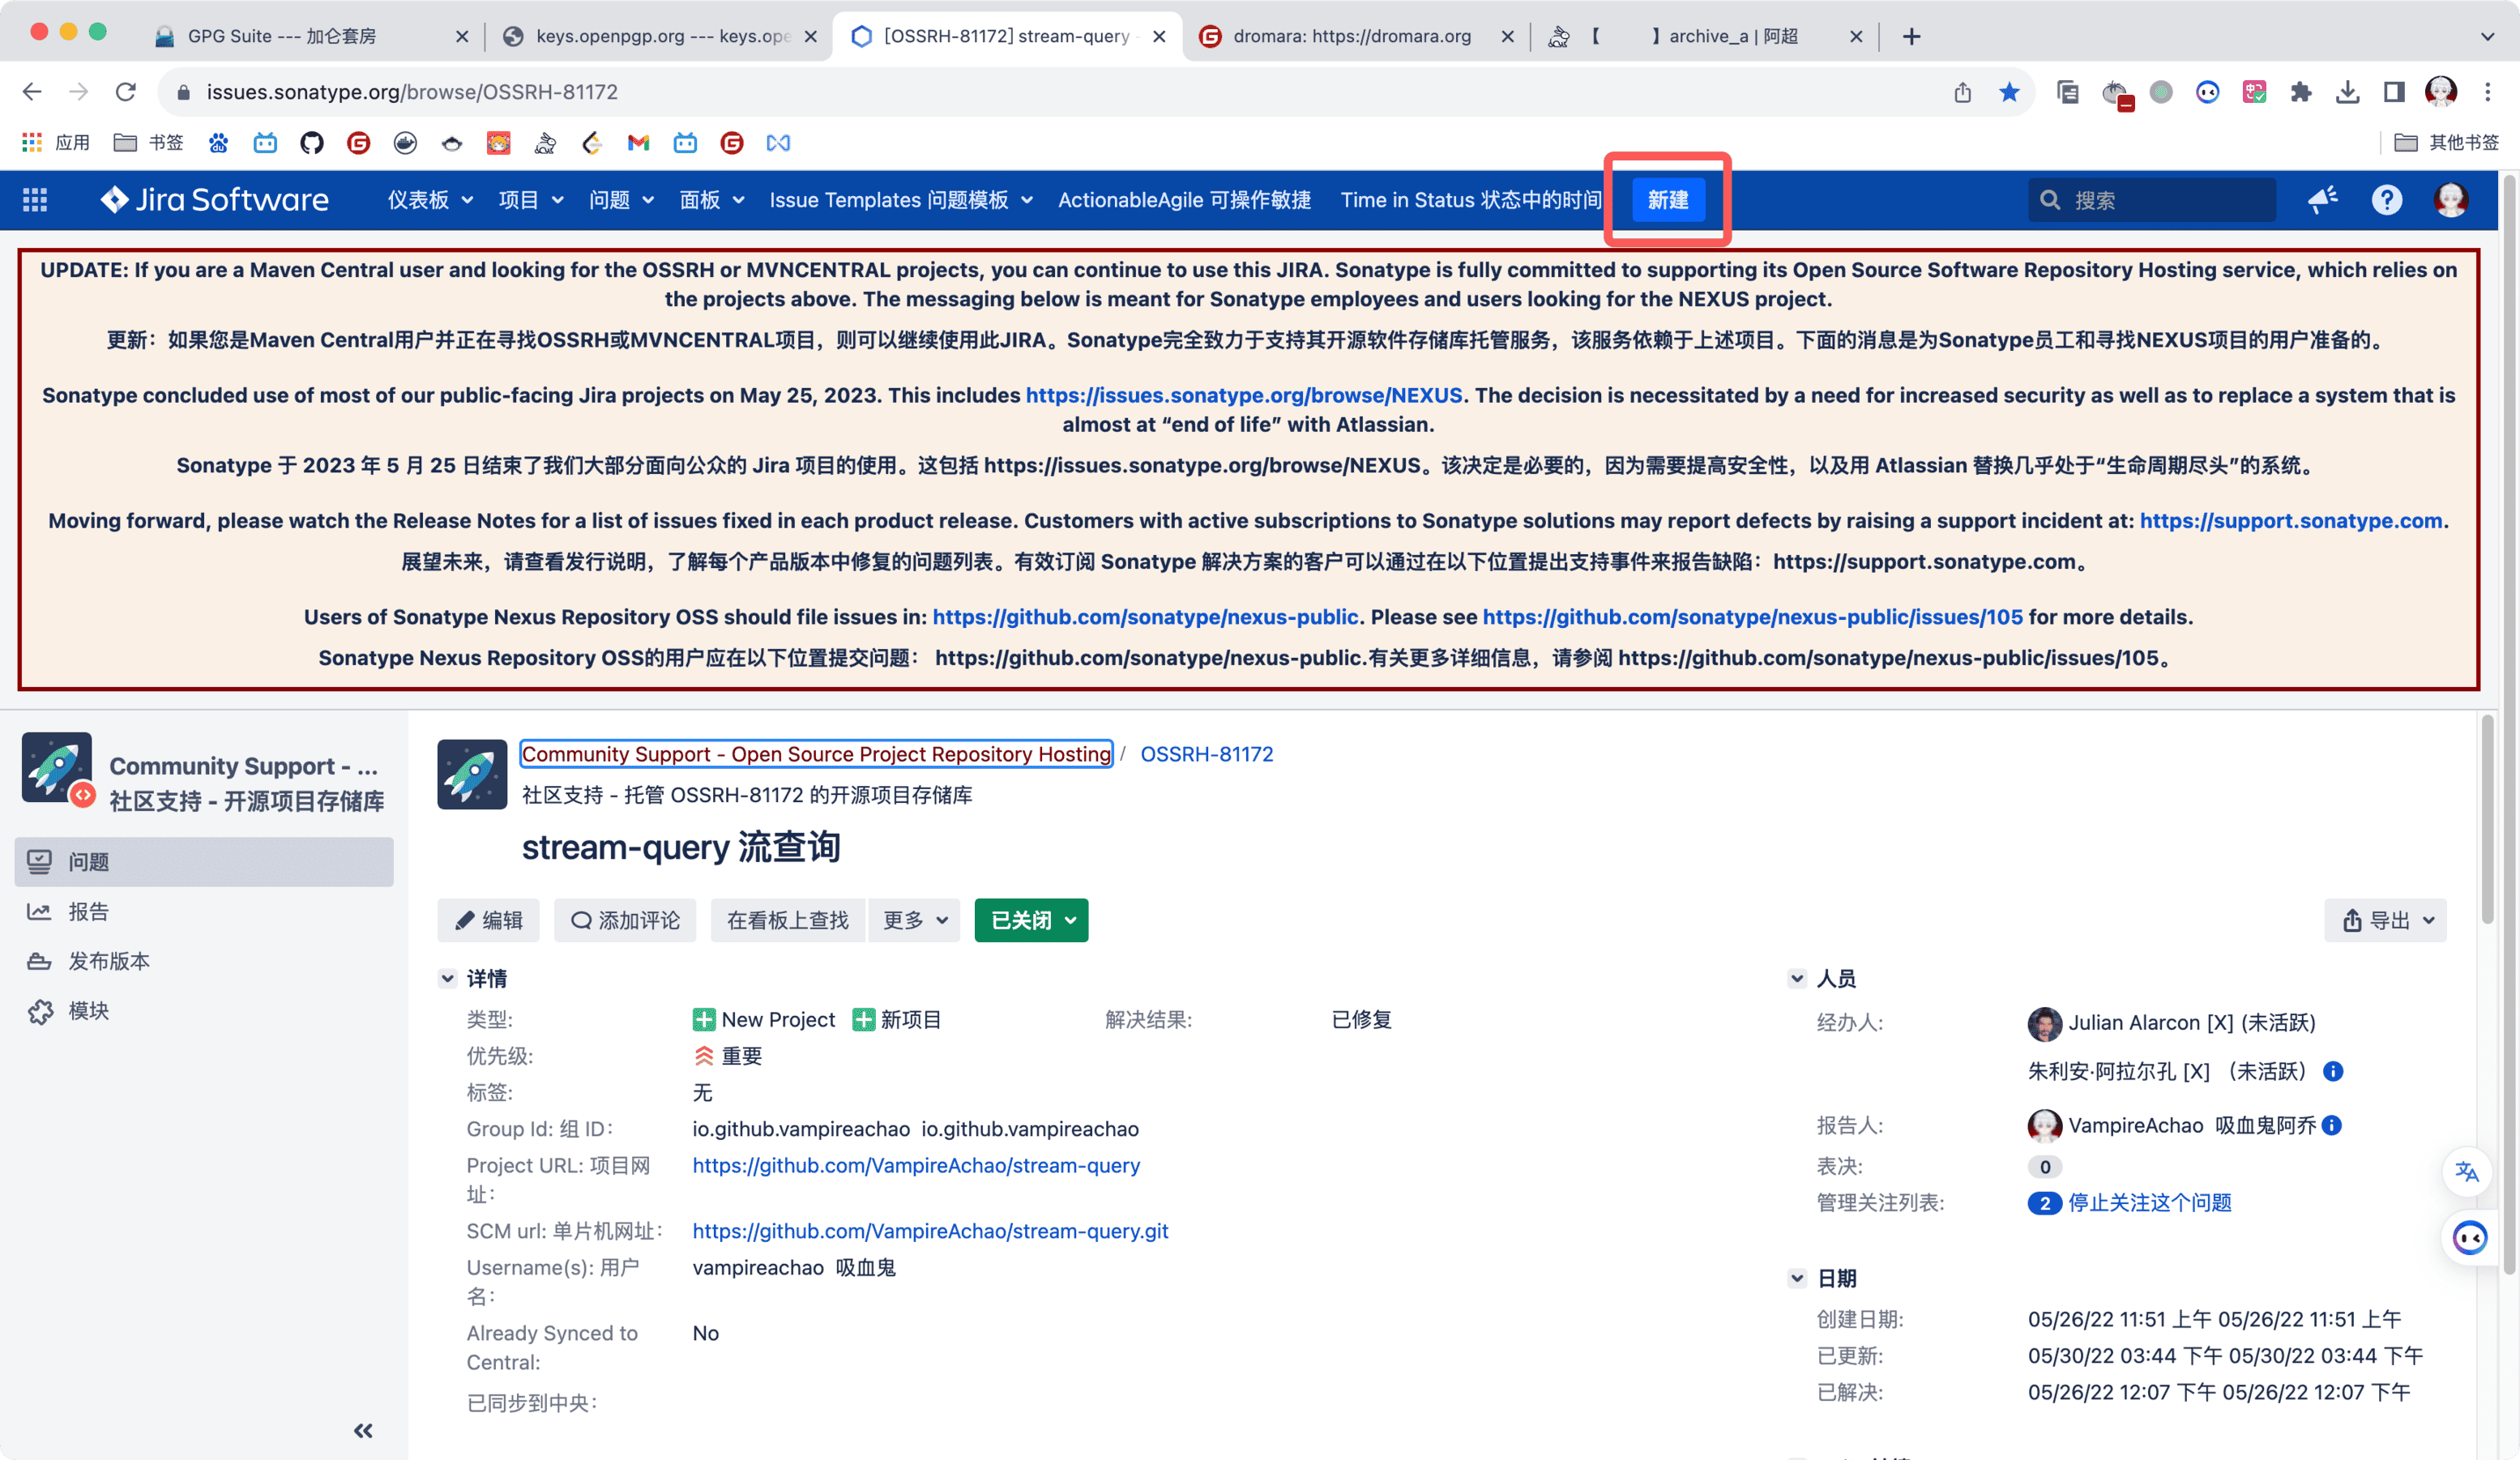This screenshot has height=1460, width=2520.
Task: Switch to the dromara browser tab
Action: [x=1351, y=36]
